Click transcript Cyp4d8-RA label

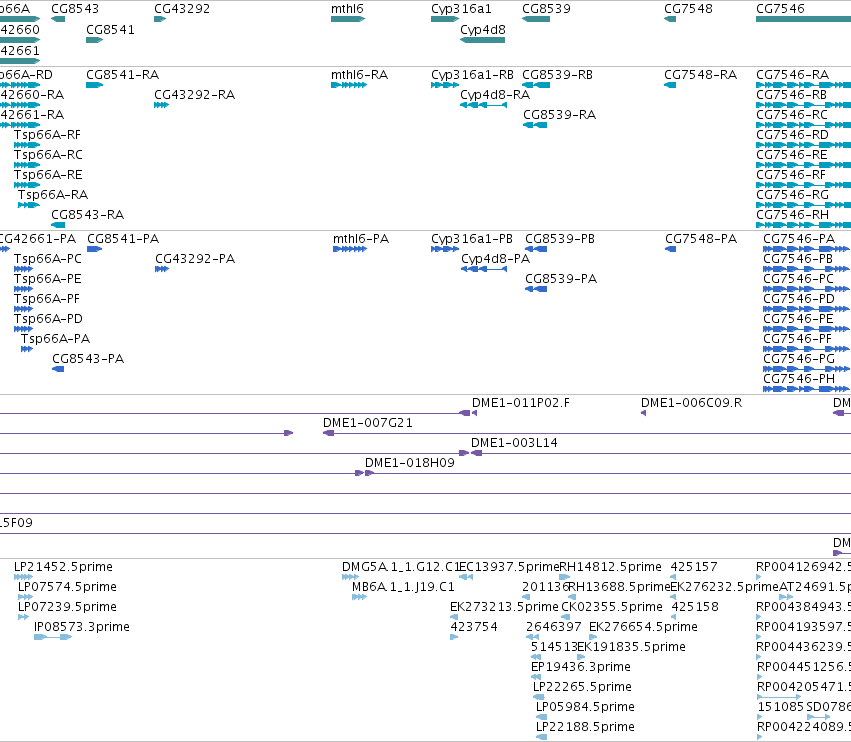click(495, 95)
